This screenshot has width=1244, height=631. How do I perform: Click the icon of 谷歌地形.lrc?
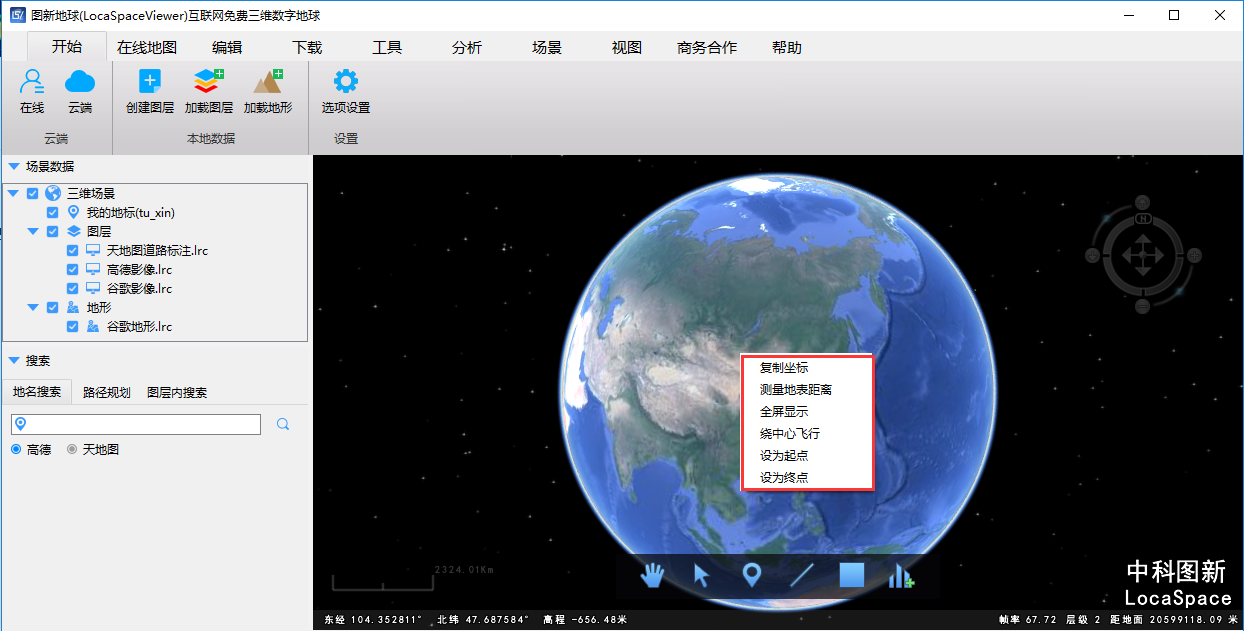[93, 326]
